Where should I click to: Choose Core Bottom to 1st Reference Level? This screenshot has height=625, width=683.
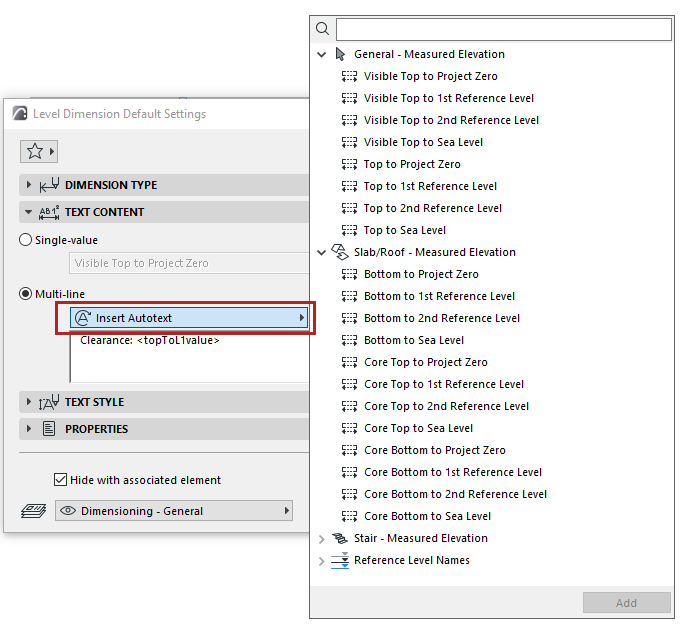(x=453, y=472)
